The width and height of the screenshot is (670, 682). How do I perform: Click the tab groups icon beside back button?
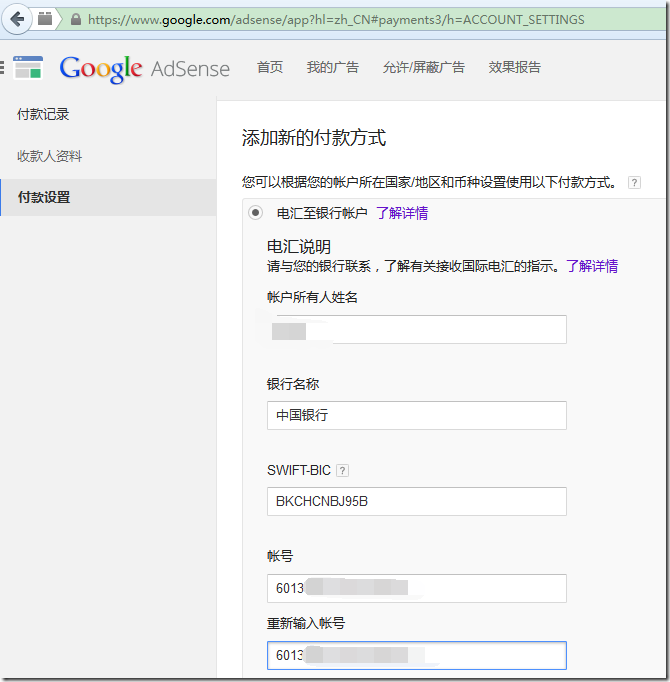(x=45, y=19)
